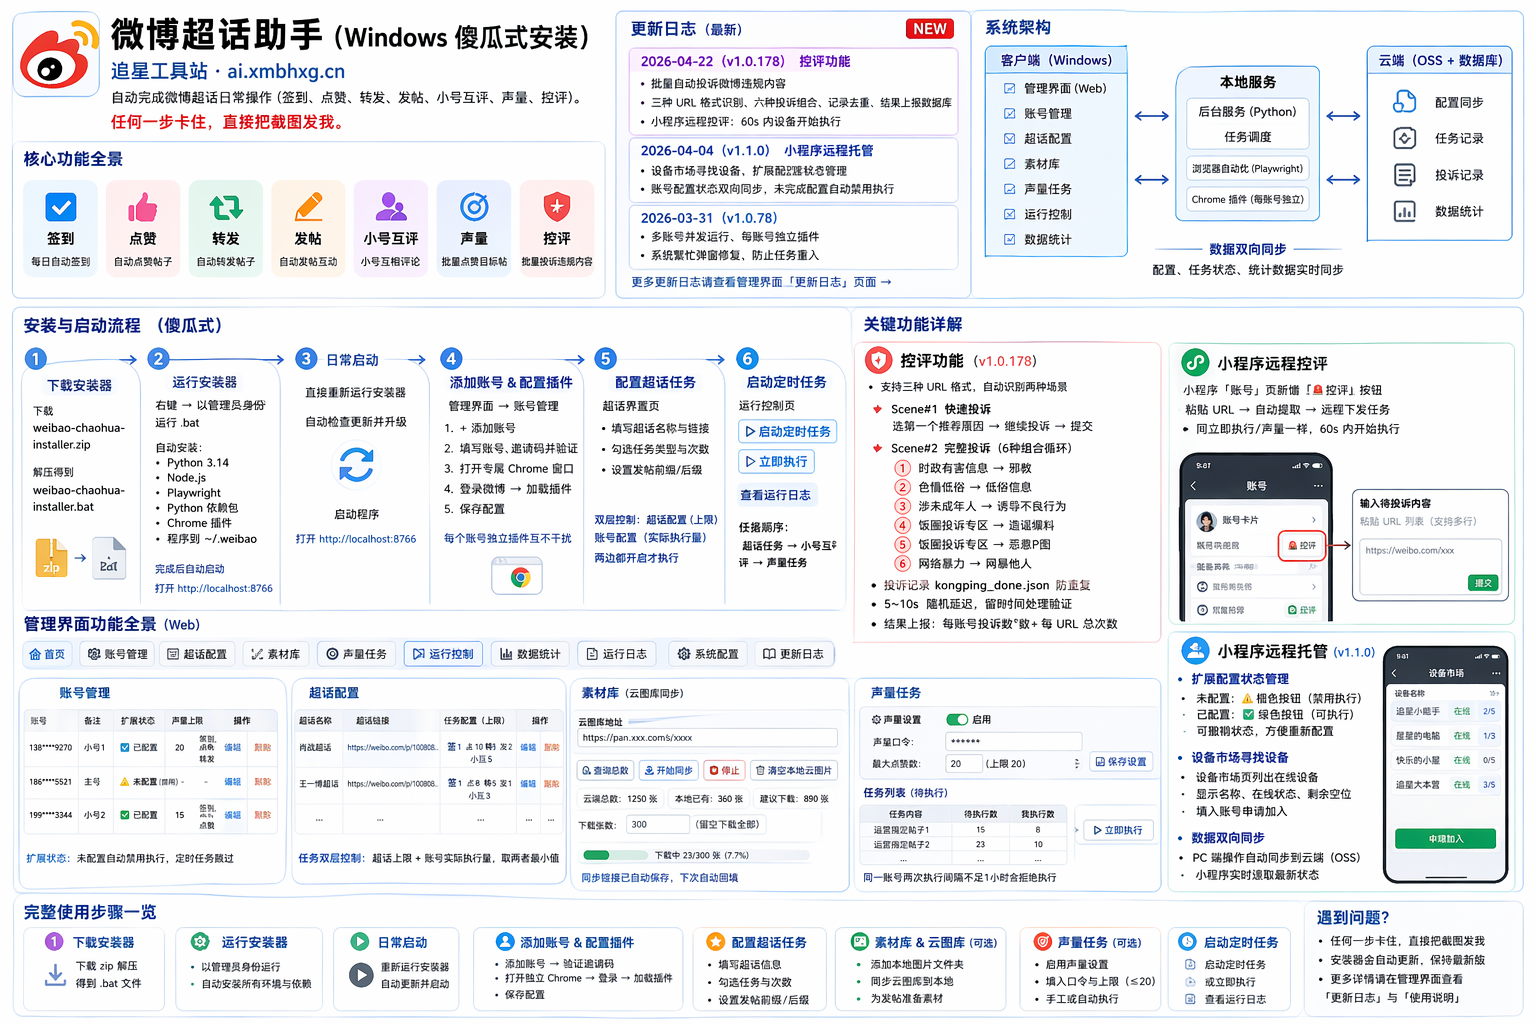Click the green 提交 button
The image size is (1536, 1024).
click(x=1483, y=583)
